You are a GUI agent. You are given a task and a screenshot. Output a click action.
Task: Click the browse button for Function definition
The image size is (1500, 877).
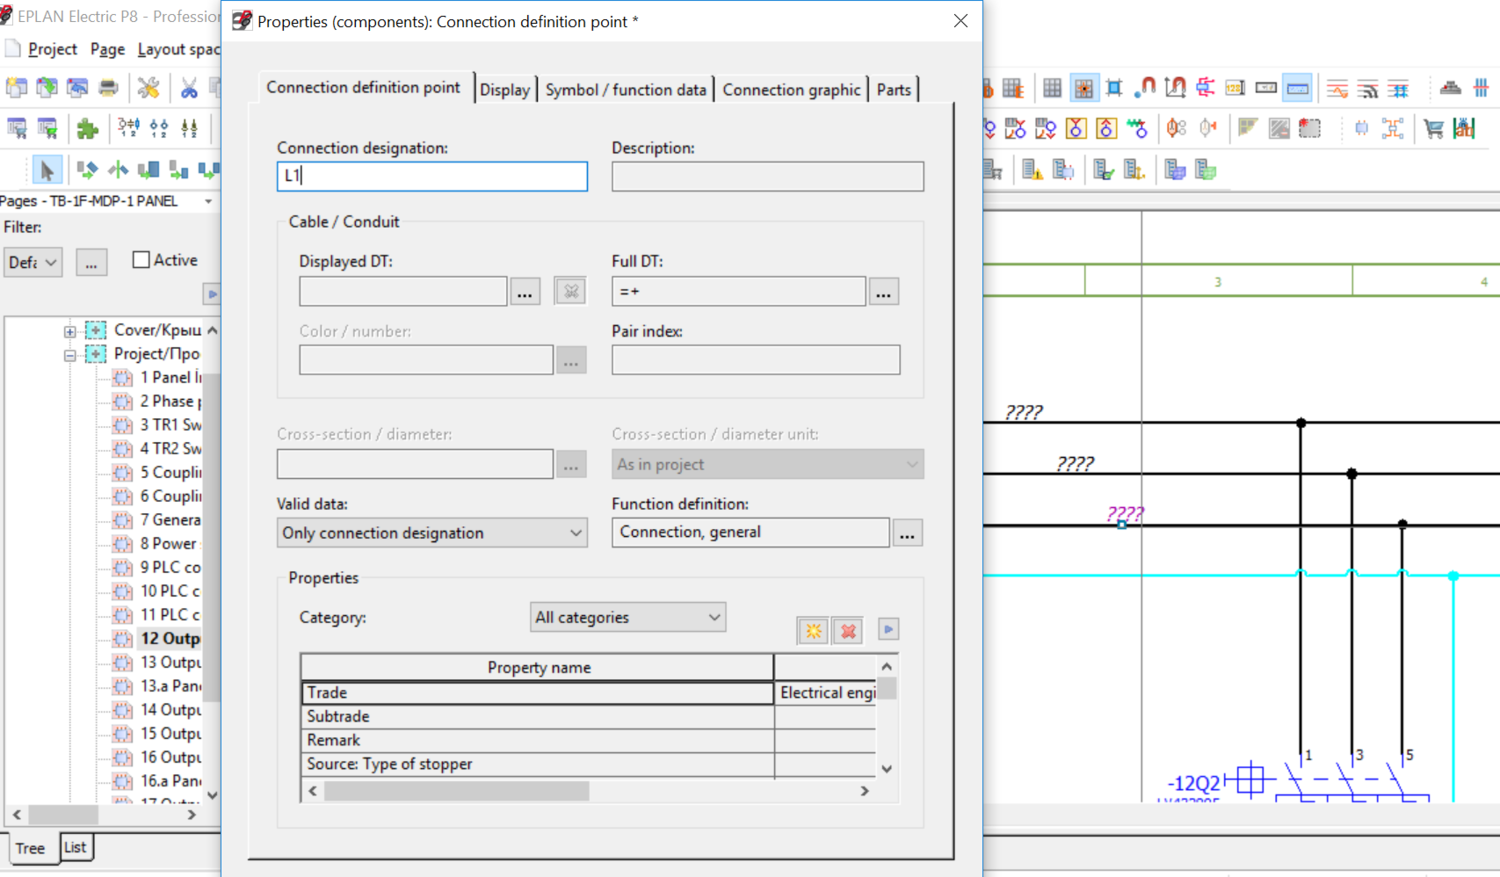(x=907, y=533)
